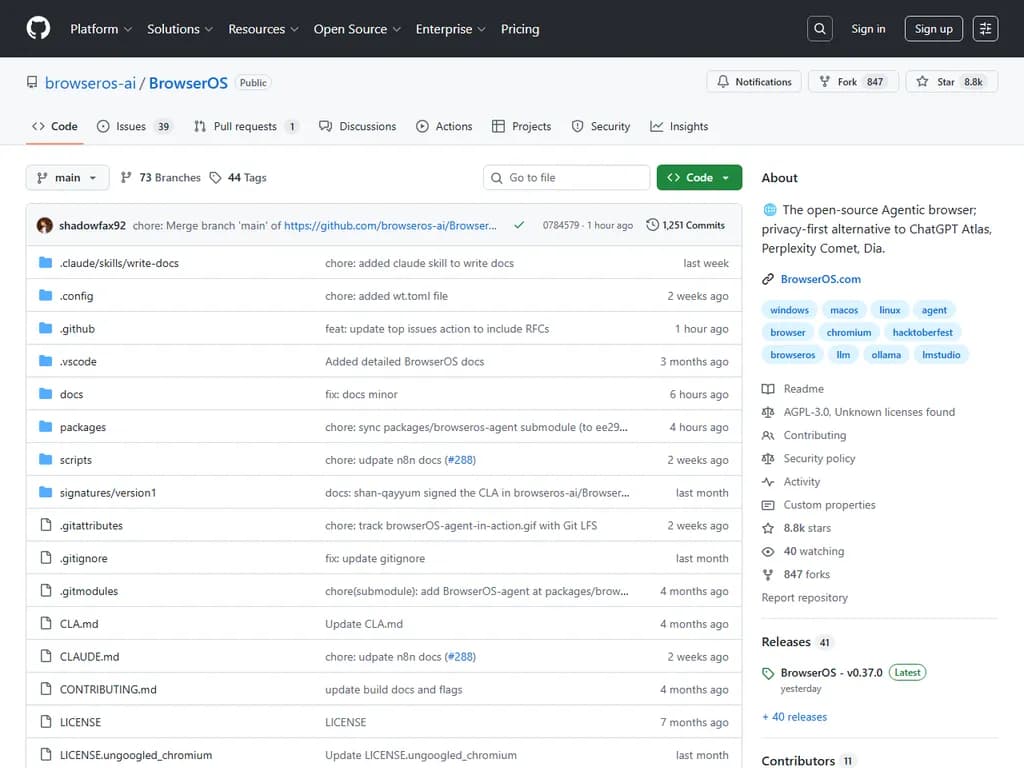Click the Go to file search field
The image size is (1024, 768).
(566, 177)
